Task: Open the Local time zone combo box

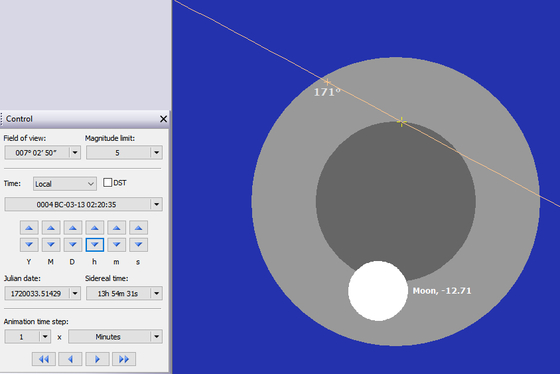Action: click(x=65, y=184)
